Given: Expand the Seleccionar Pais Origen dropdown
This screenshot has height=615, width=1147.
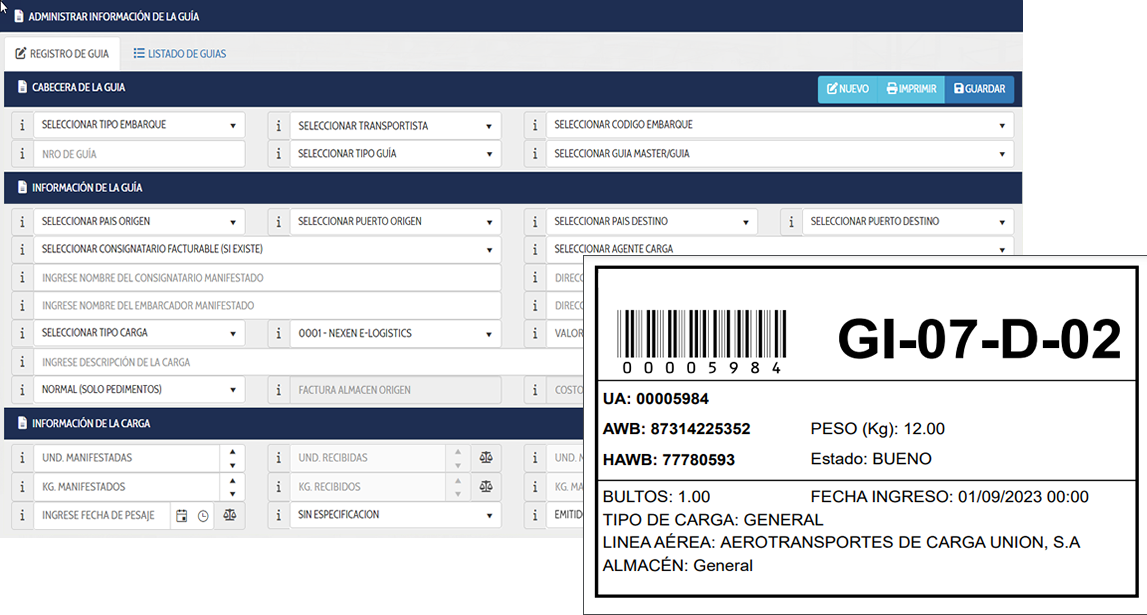Looking at the screenshot, I should coord(138,222).
